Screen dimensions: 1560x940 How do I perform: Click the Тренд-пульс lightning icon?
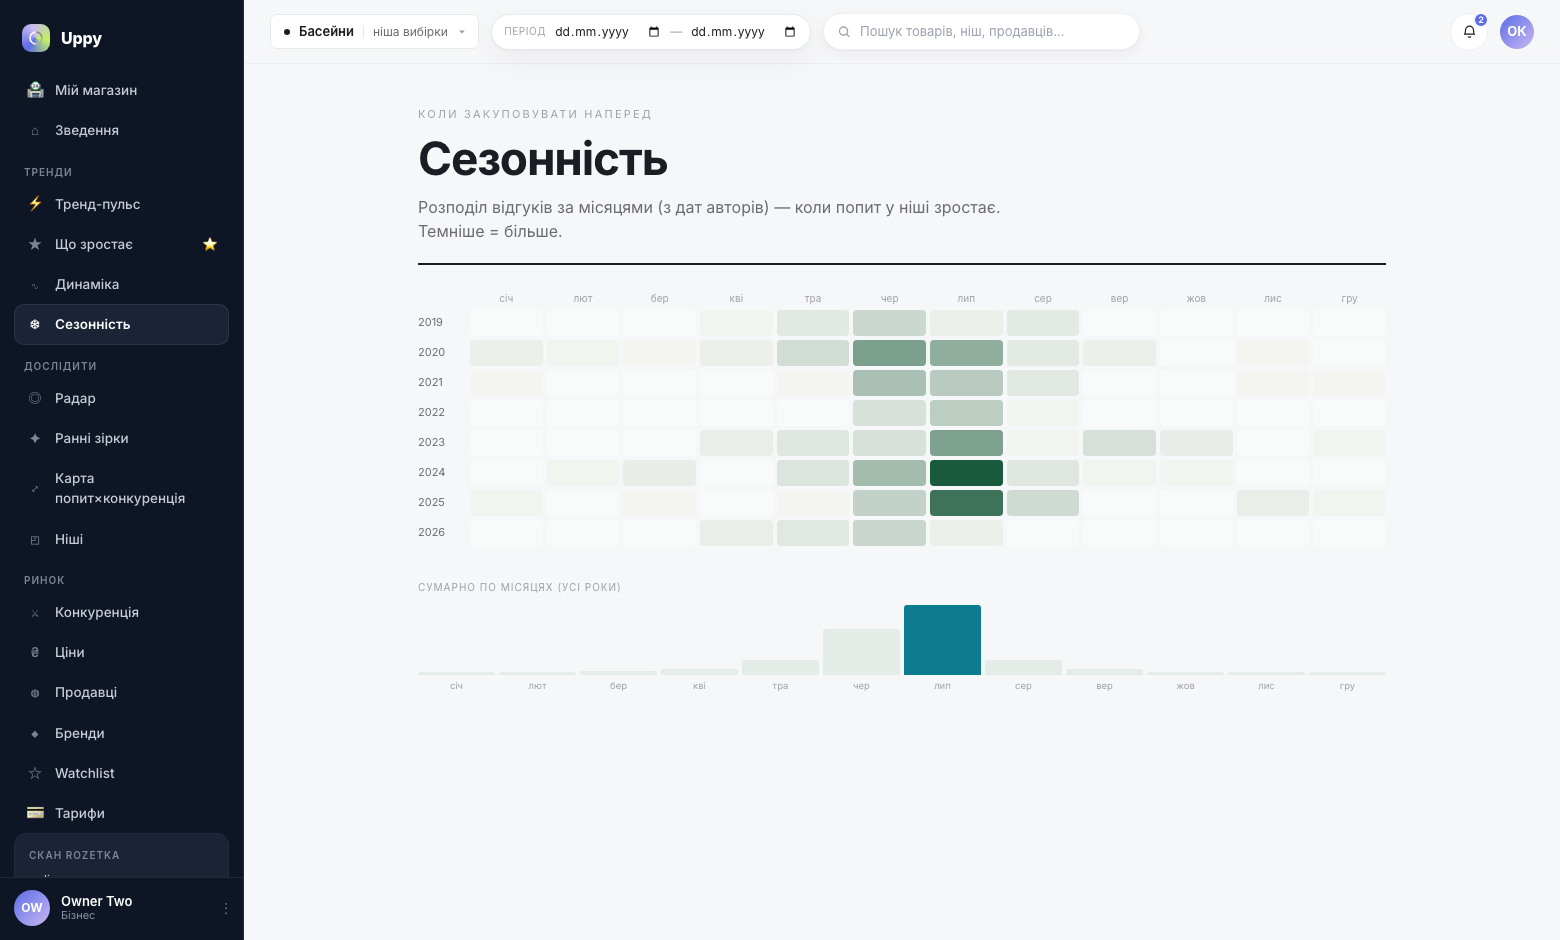(x=35, y=204)
